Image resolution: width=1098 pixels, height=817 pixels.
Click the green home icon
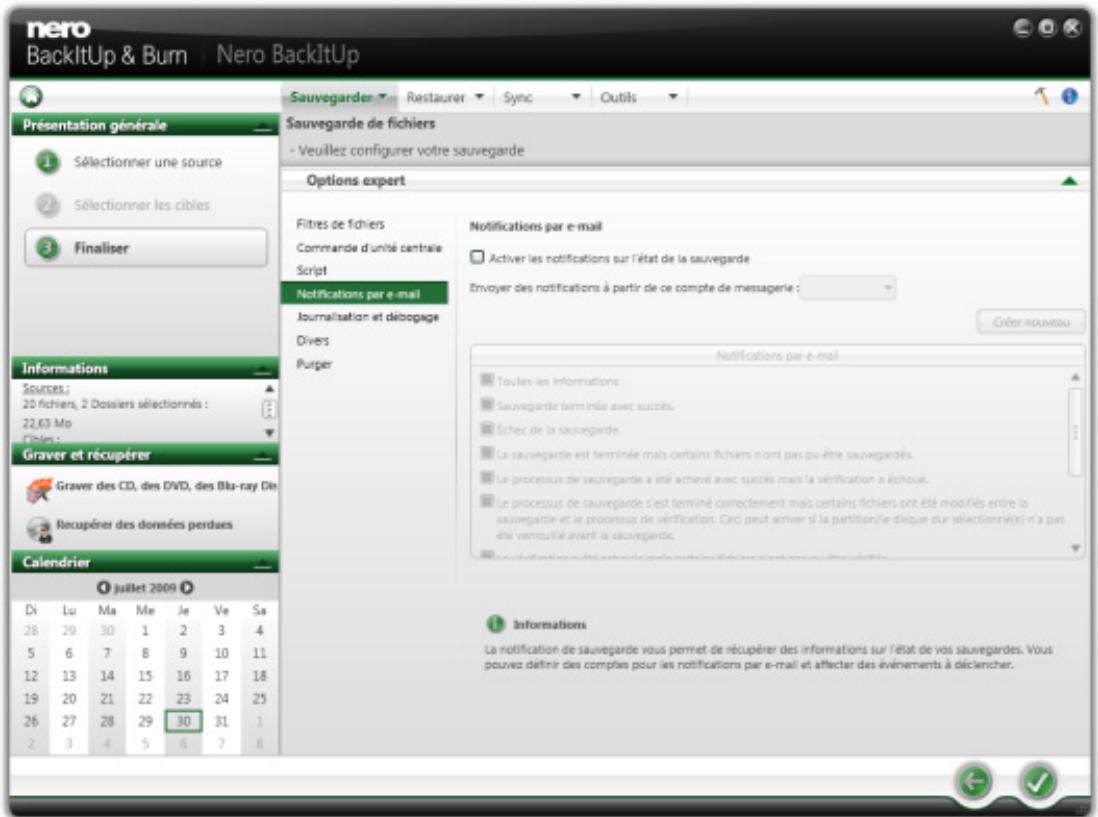coord(31,97)
